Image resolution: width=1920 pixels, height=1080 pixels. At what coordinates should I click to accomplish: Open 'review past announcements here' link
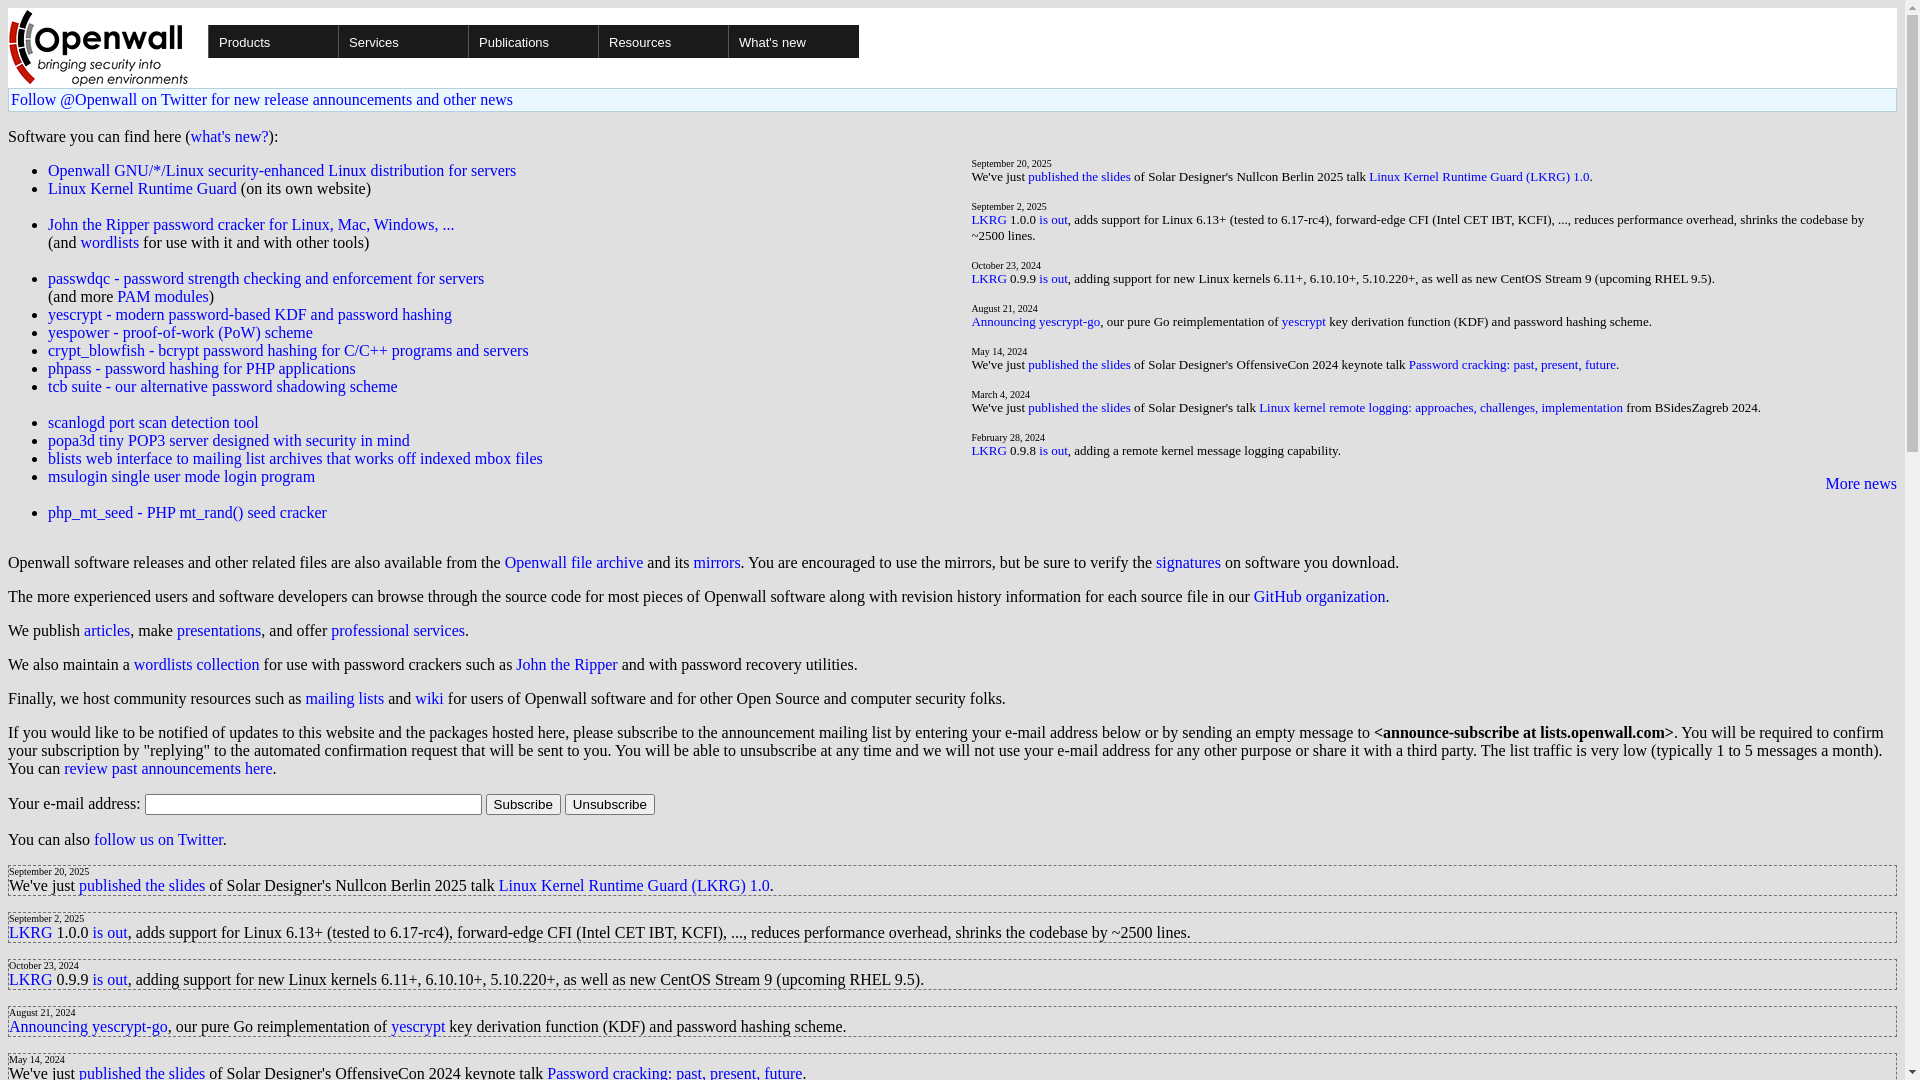pos(168,769)
